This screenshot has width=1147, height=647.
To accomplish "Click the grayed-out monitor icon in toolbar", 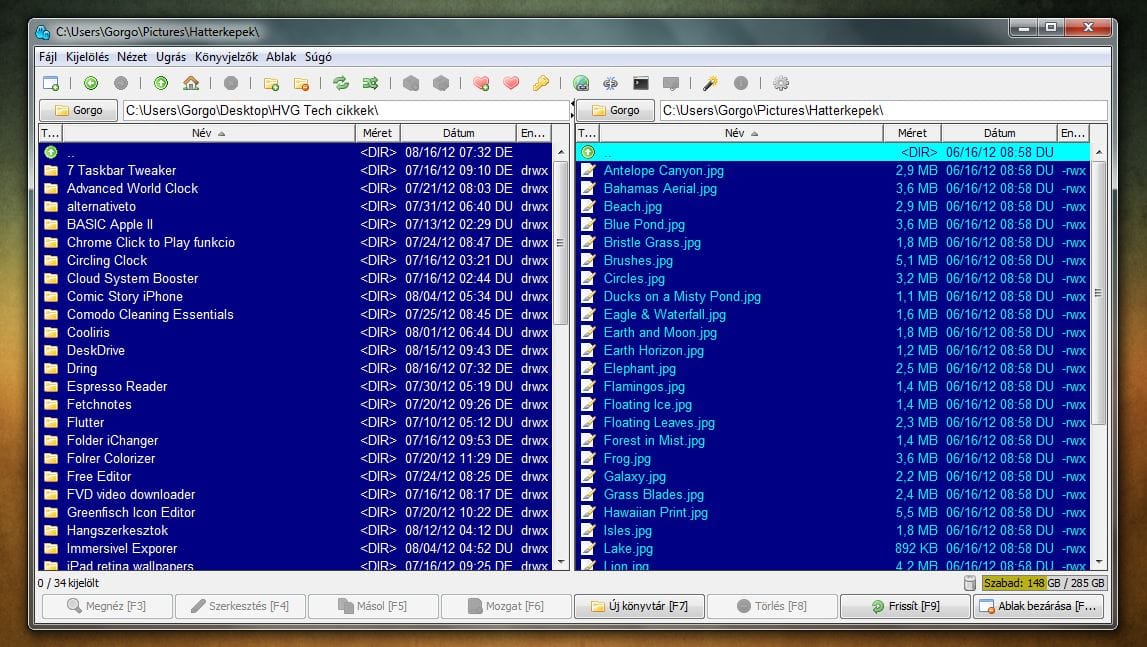I will [x=671, y=83].
